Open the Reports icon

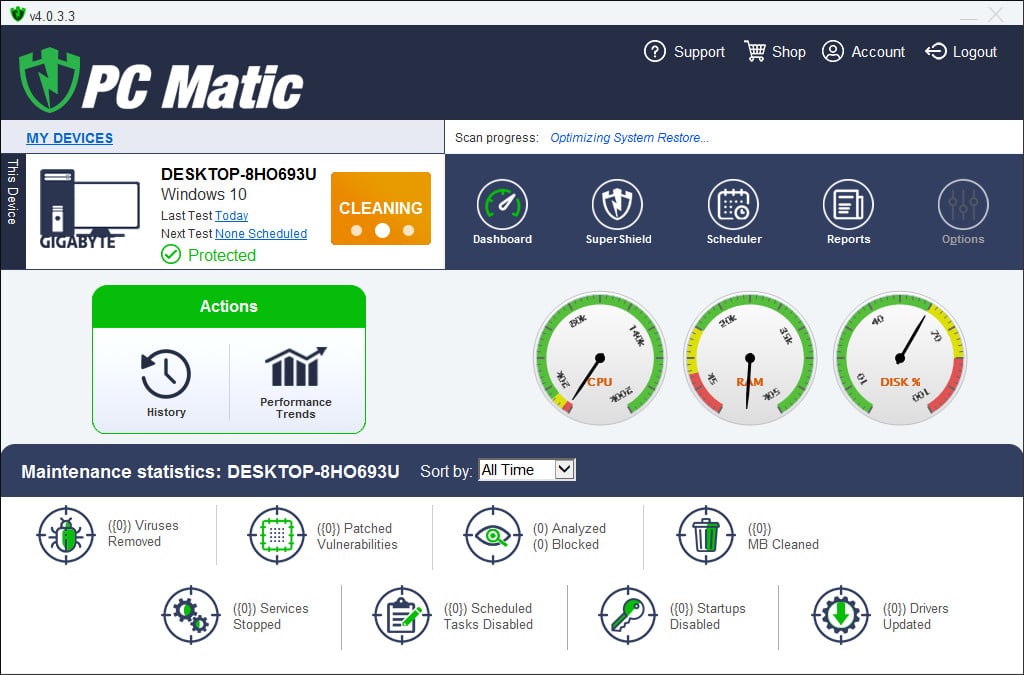pos(848,204)
